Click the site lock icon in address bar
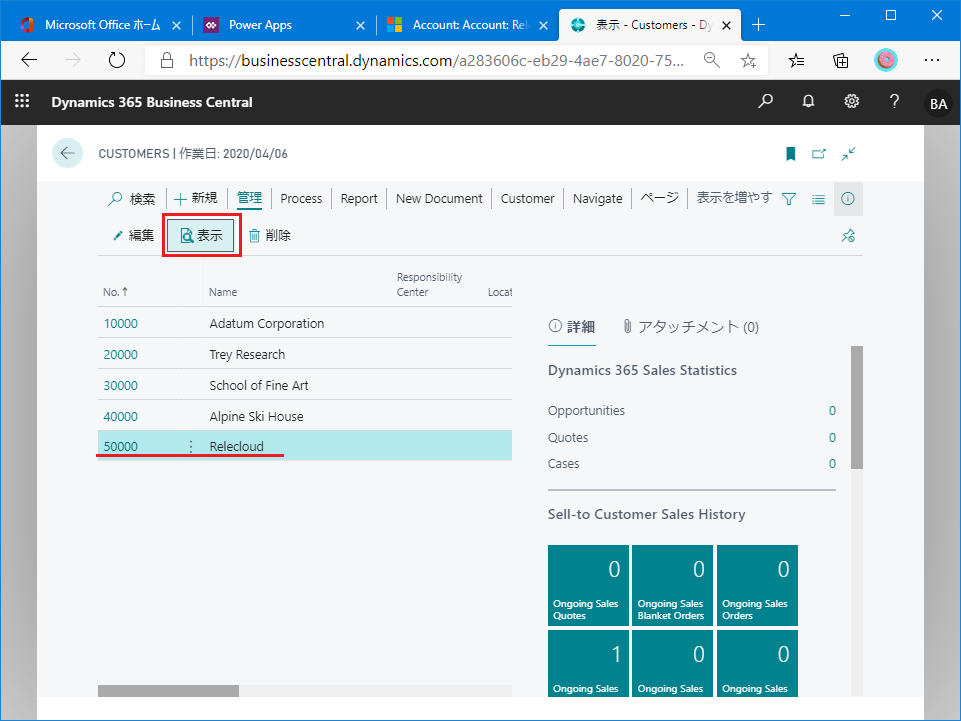The width and height of the screenshot is (961, 721). 167,60
